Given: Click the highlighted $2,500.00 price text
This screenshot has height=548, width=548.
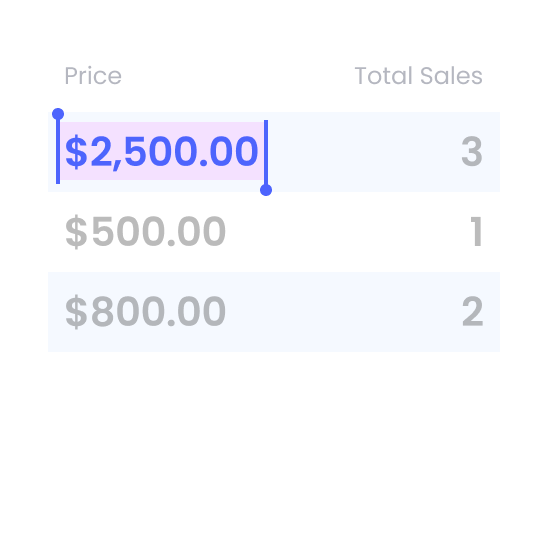Looking at the screenshot, I should coord(161,152).
